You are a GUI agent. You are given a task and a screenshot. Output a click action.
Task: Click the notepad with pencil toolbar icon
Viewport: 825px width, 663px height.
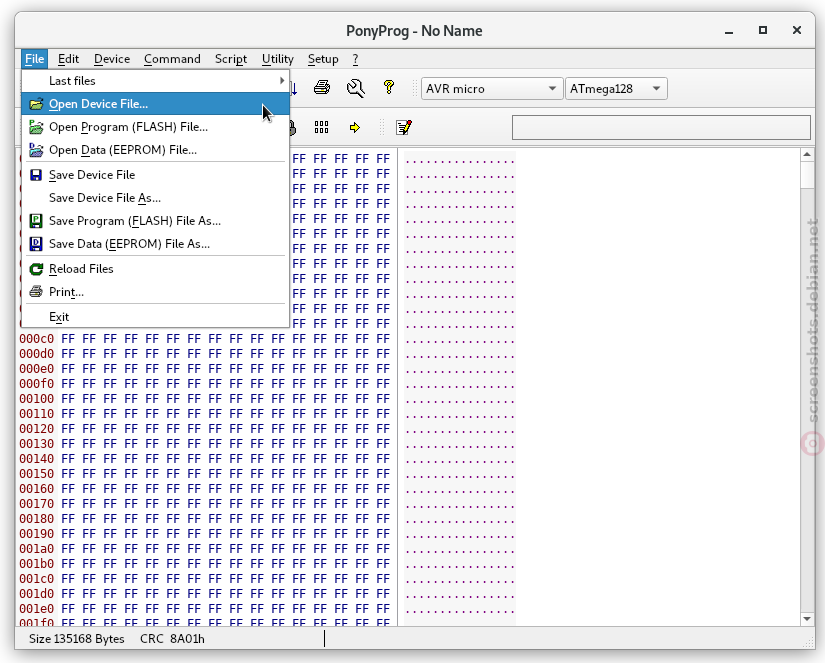click(404, 127)
